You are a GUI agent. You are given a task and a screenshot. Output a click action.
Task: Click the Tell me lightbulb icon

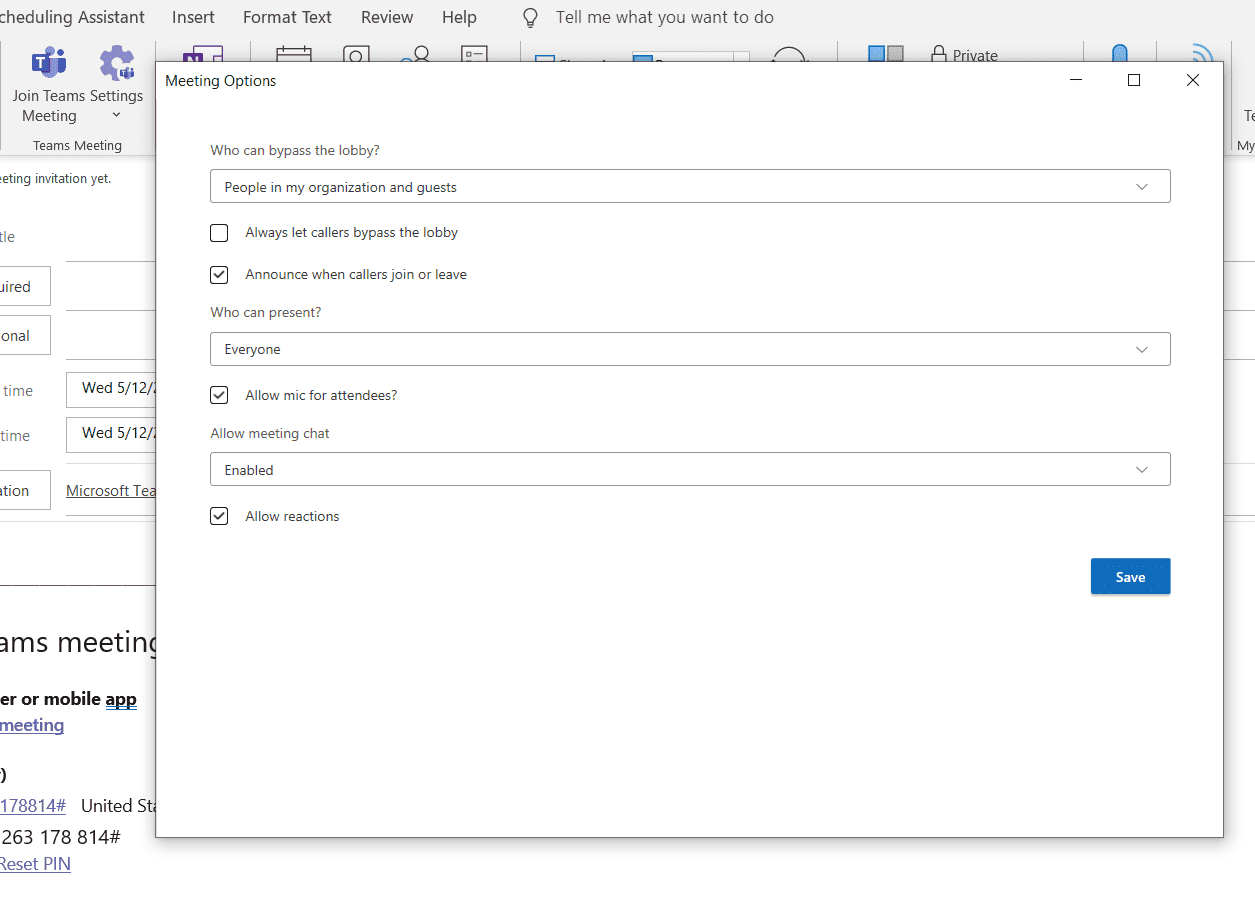click(531, 18)
